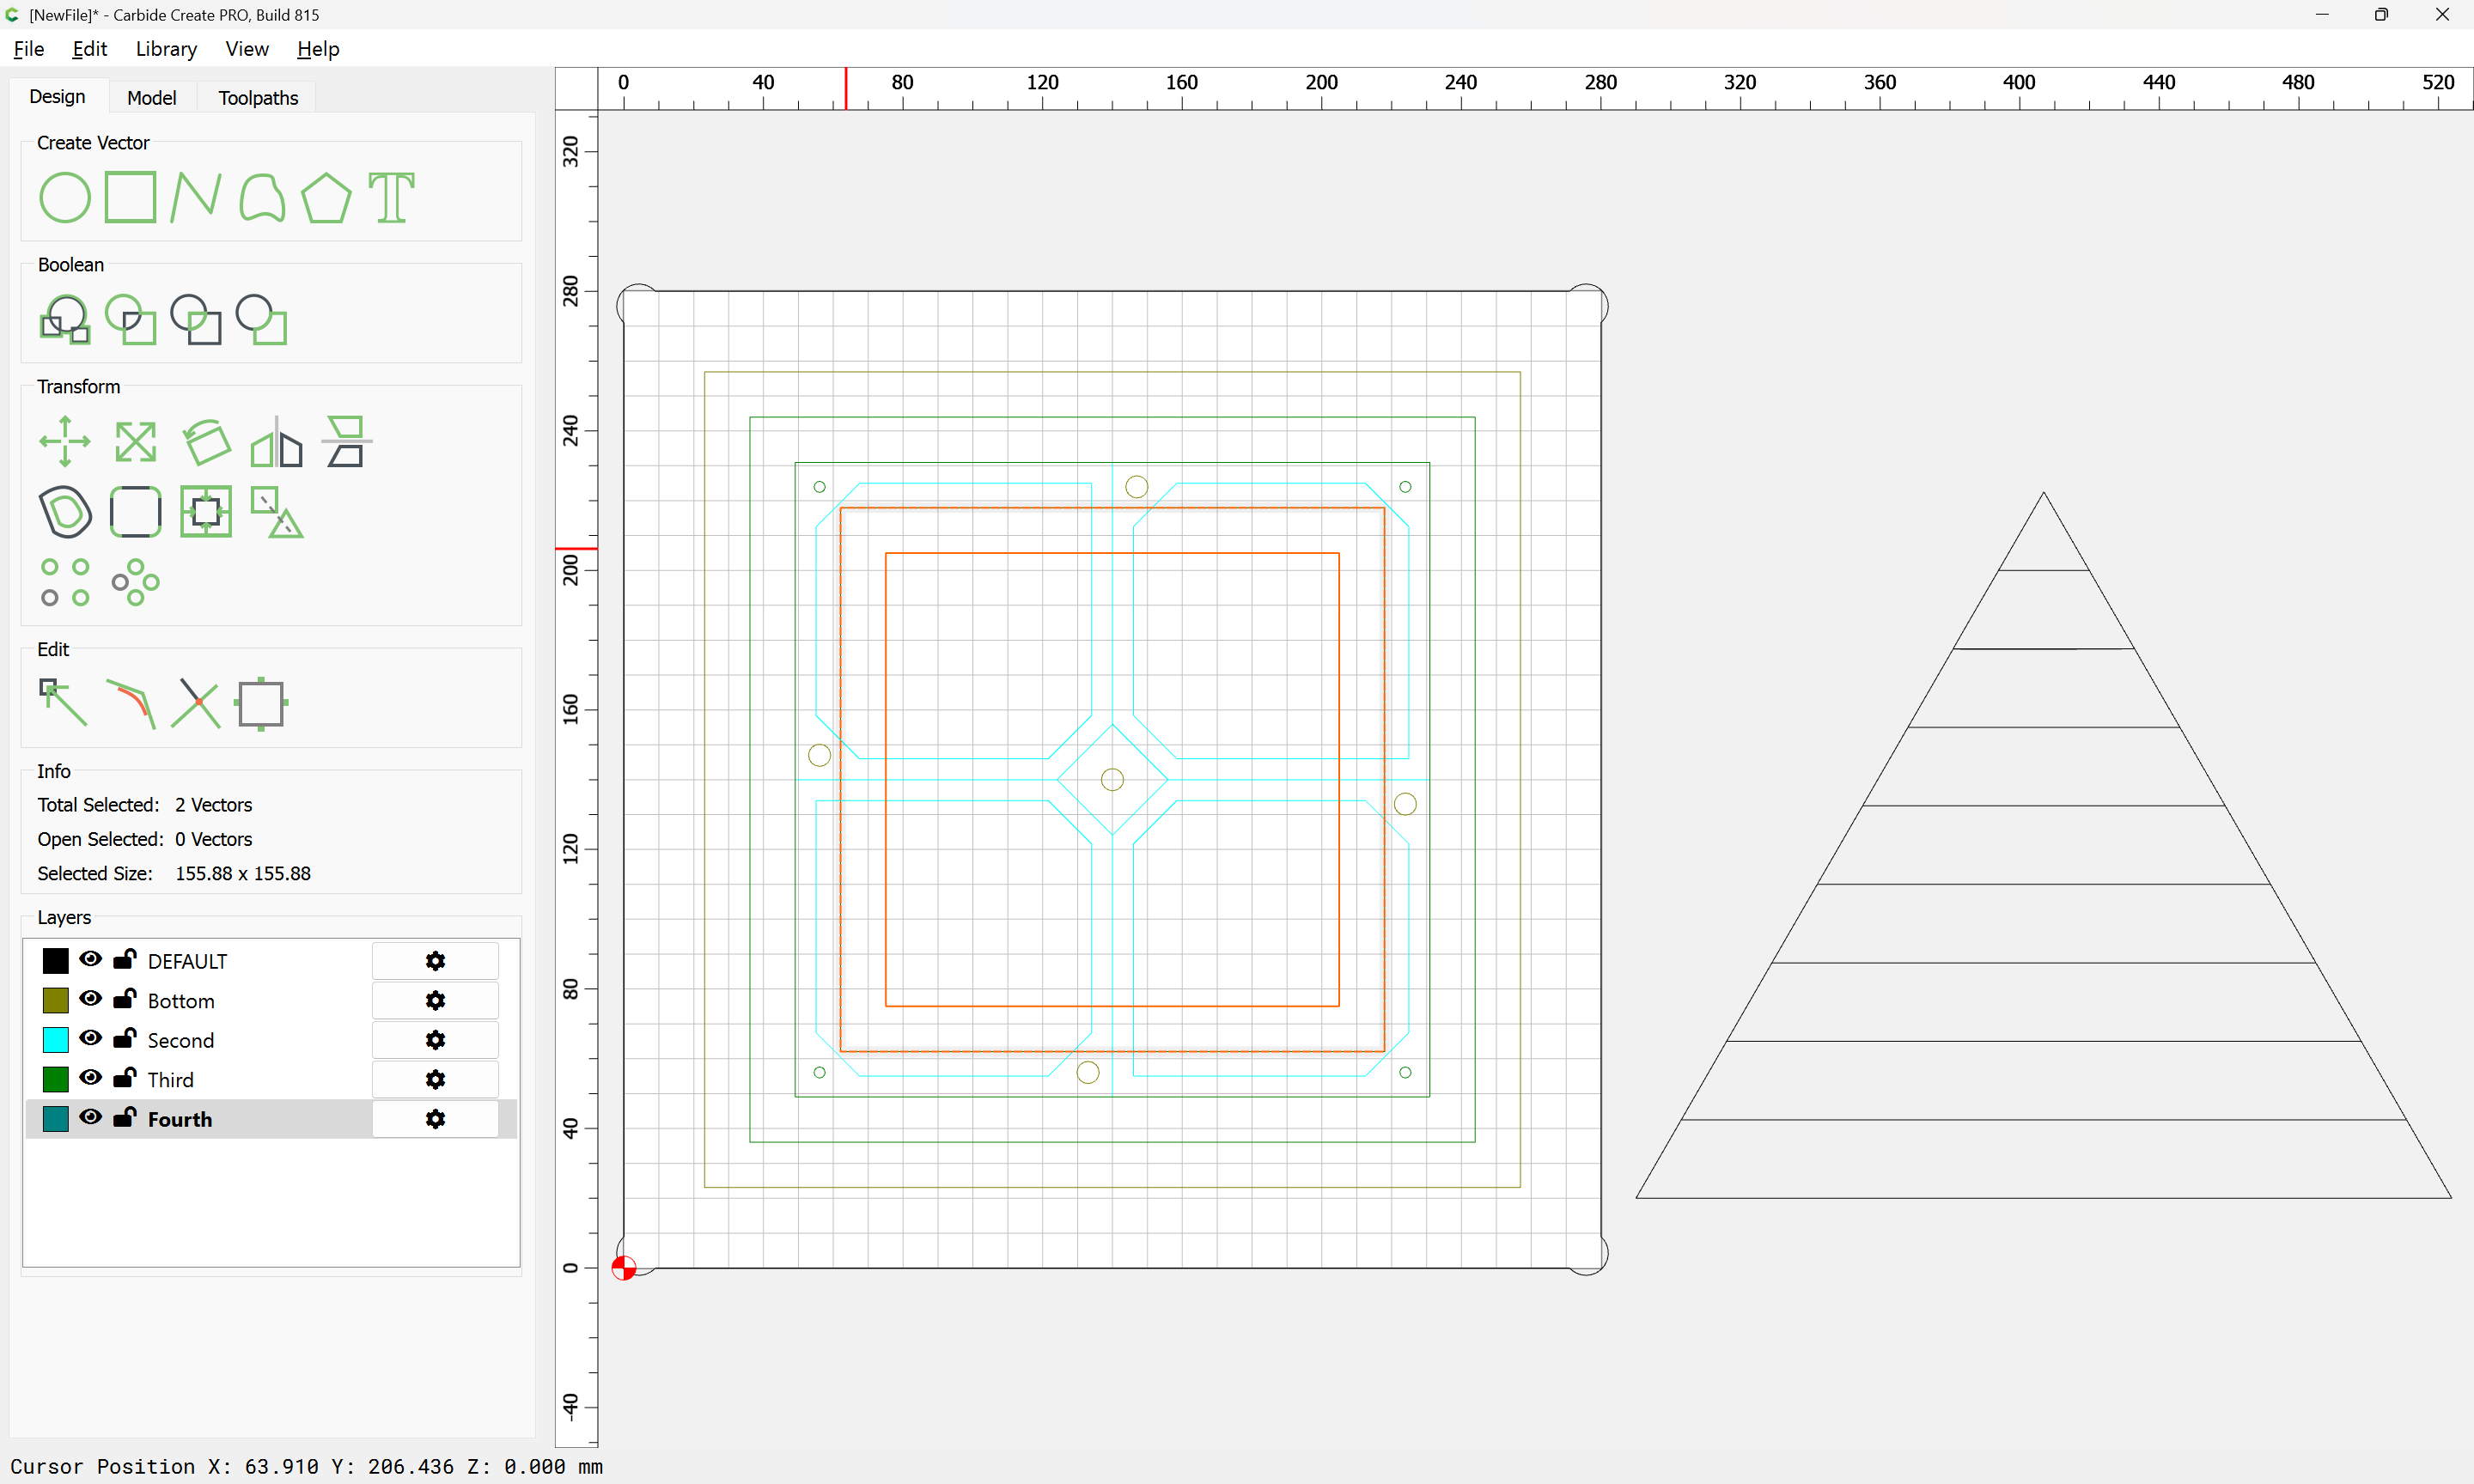
Task: Select the DEFAULT layer row name
Action: (188, 961)
